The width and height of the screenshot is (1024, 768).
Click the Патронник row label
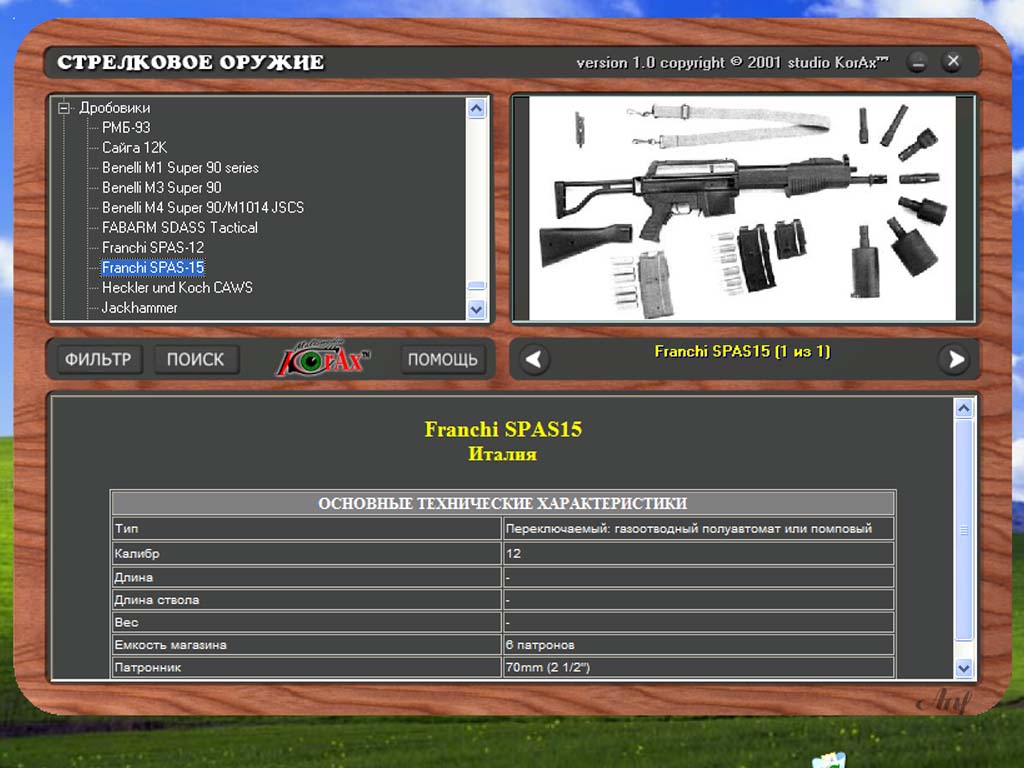click(x=148, y=667)
